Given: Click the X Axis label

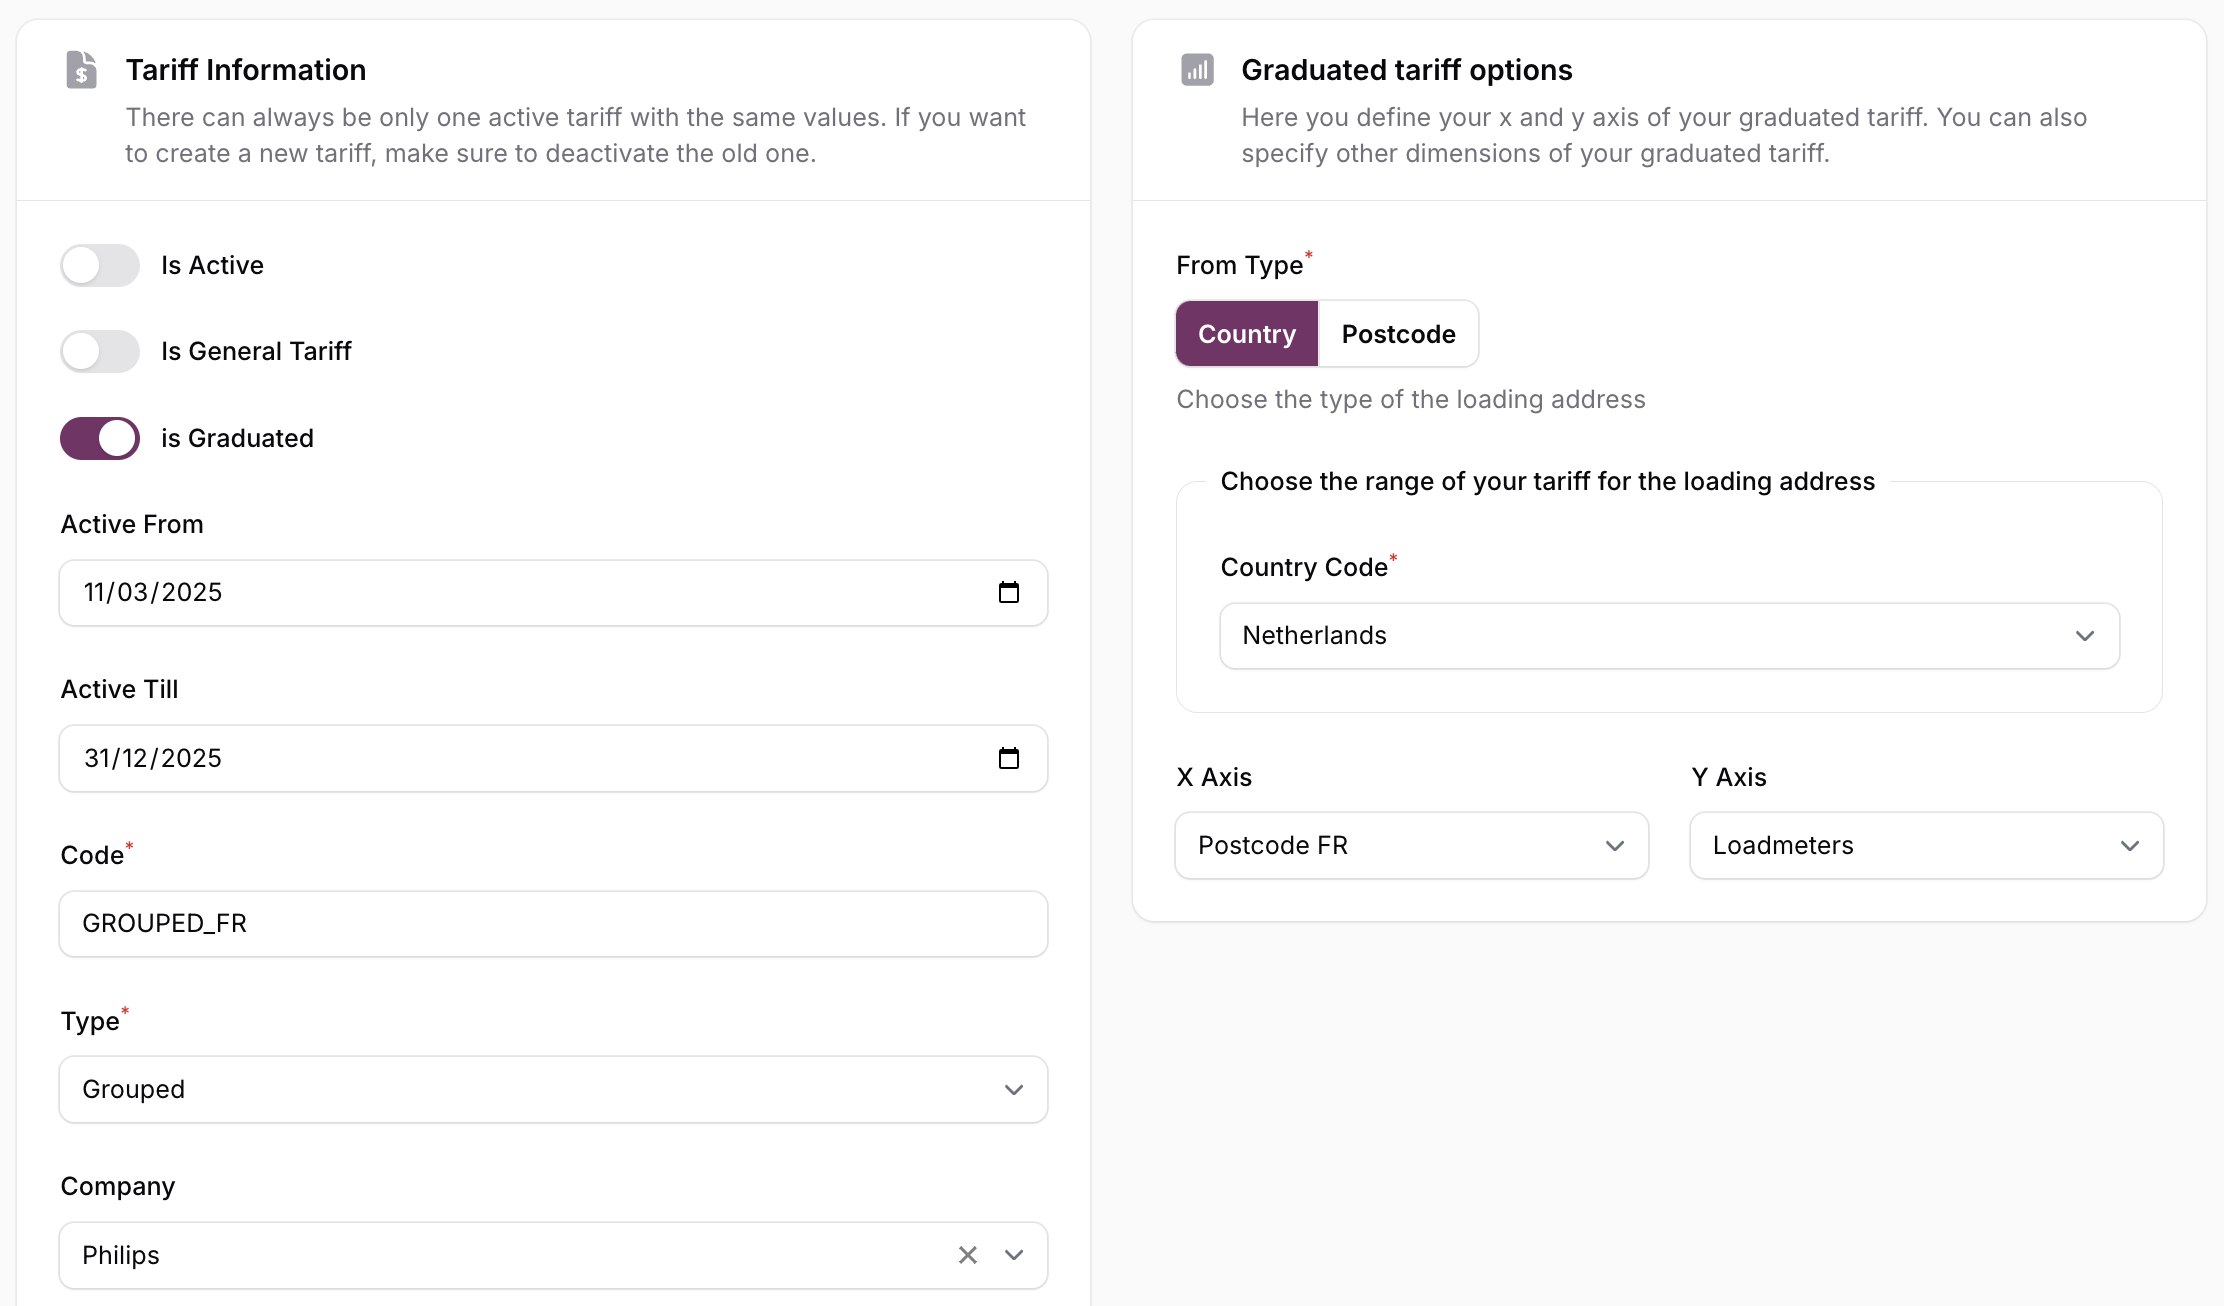Looking at the screenshot, I should click(x=1214, y=777).
